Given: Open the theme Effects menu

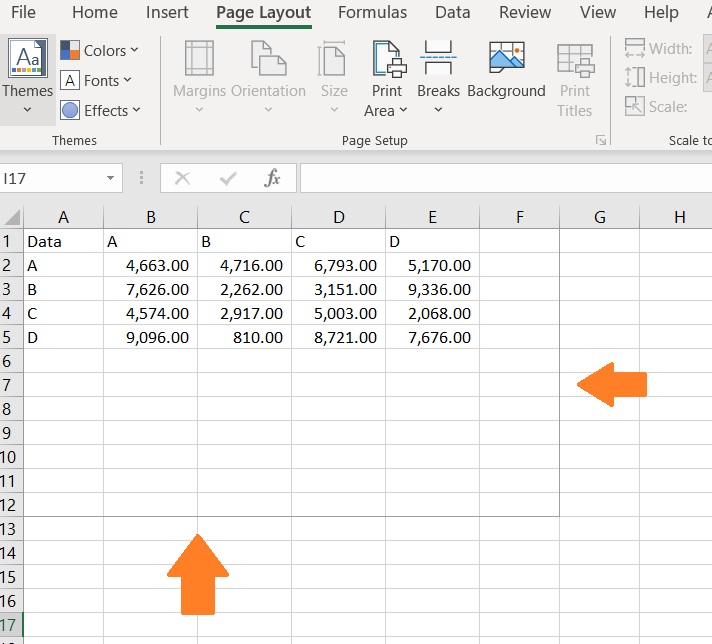Looking at the screenshot, I should coord(100,110).
